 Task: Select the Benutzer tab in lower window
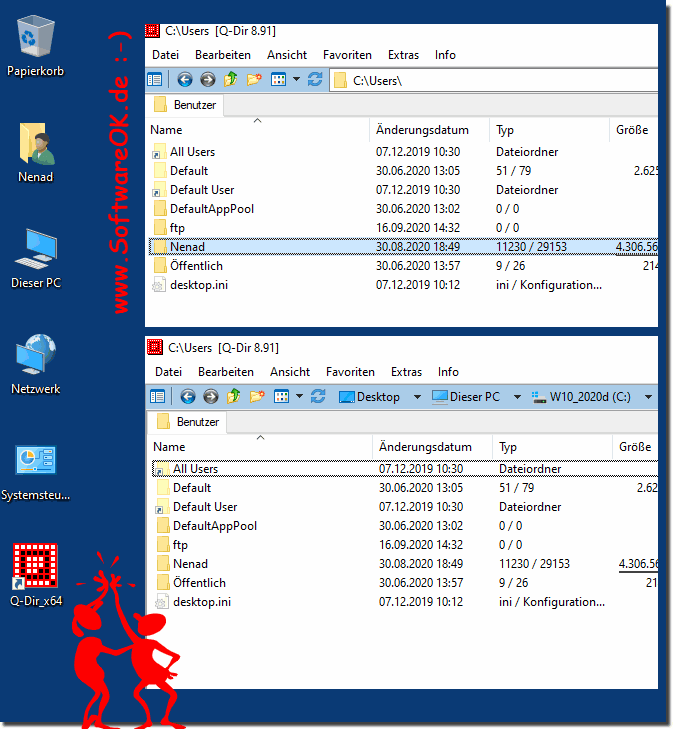click(x=188, y=422)
